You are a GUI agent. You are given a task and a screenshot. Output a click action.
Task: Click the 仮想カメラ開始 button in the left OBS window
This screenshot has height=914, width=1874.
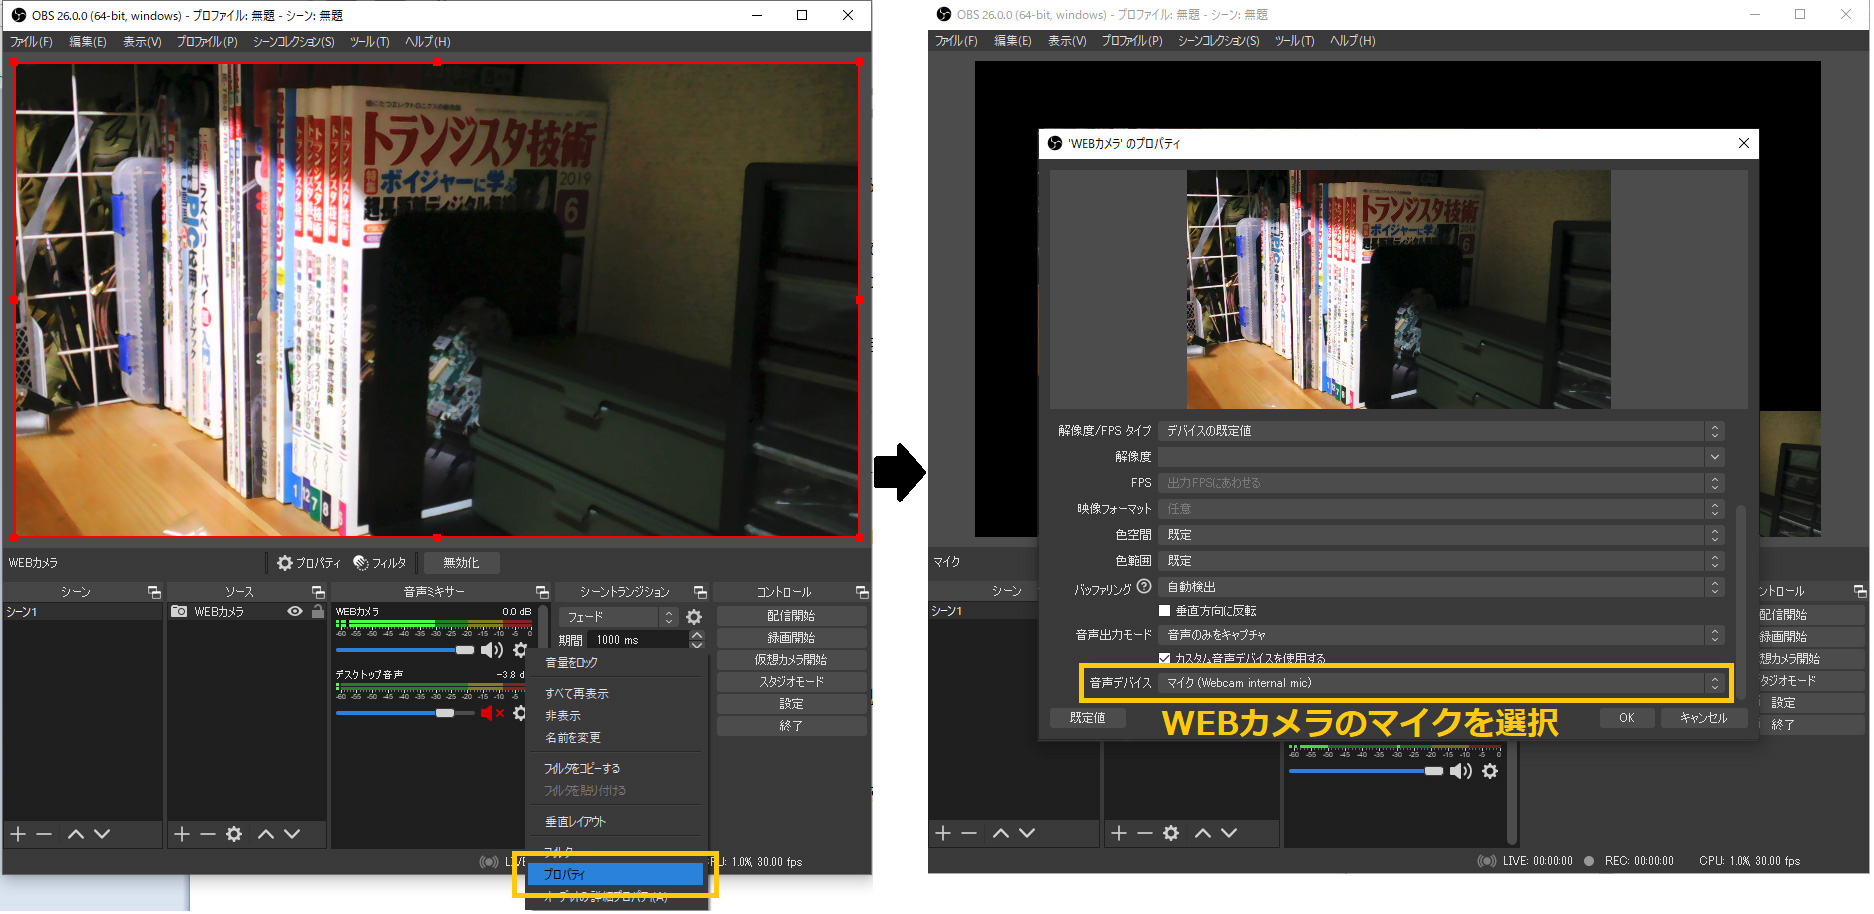click(x=791, y=660)
